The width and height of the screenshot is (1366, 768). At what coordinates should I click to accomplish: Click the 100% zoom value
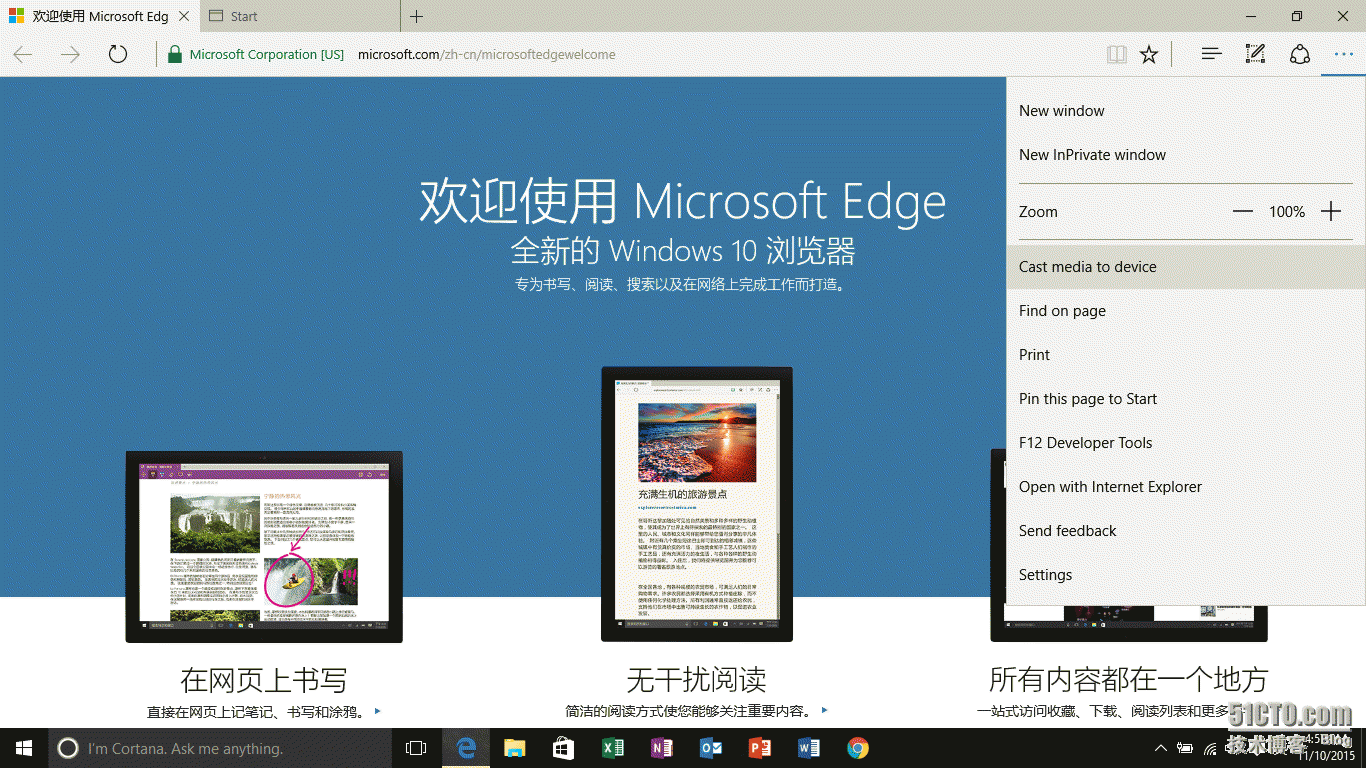pyautogui.click(x=1287, y=212)
